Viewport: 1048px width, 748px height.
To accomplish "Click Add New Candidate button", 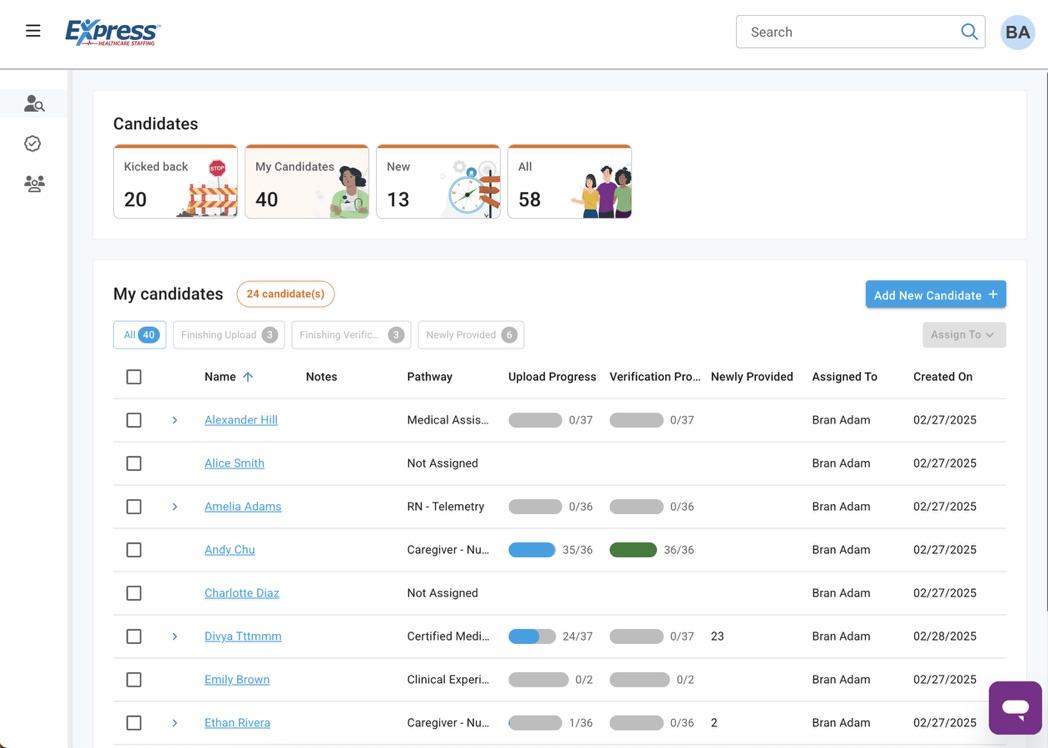I will click(x=935, y=295).
